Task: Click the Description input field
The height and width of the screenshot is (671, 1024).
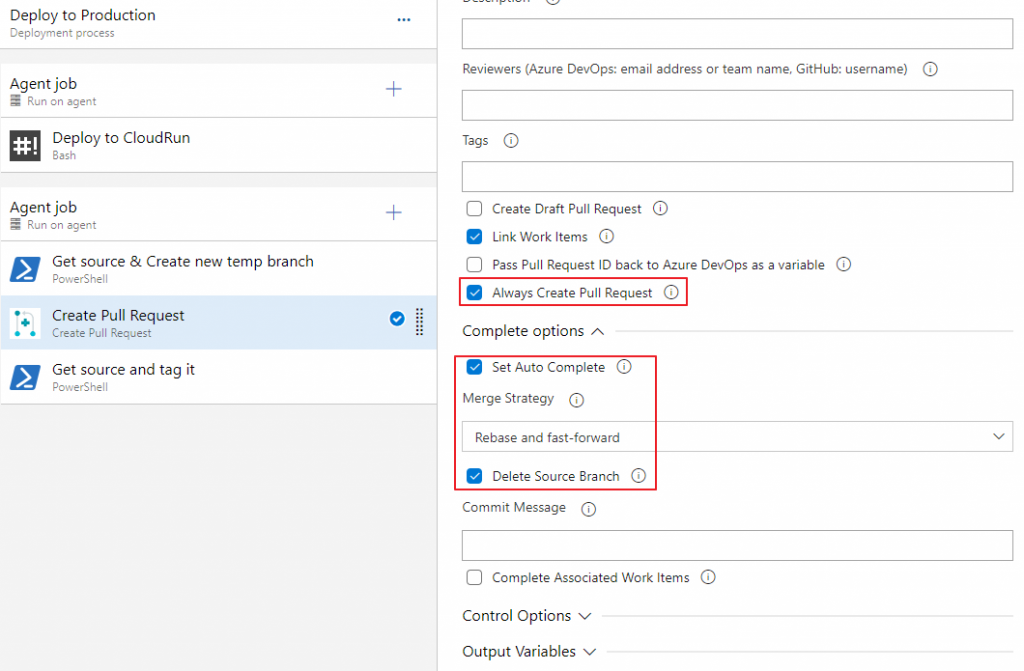Action: tap(737, 33)
